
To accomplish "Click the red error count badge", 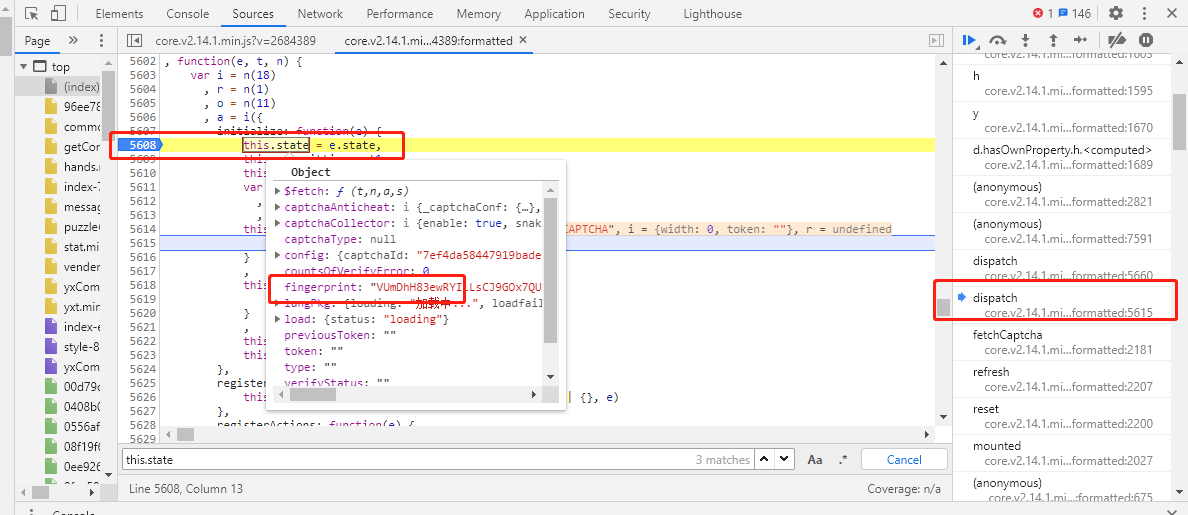I will [1043, 14].
